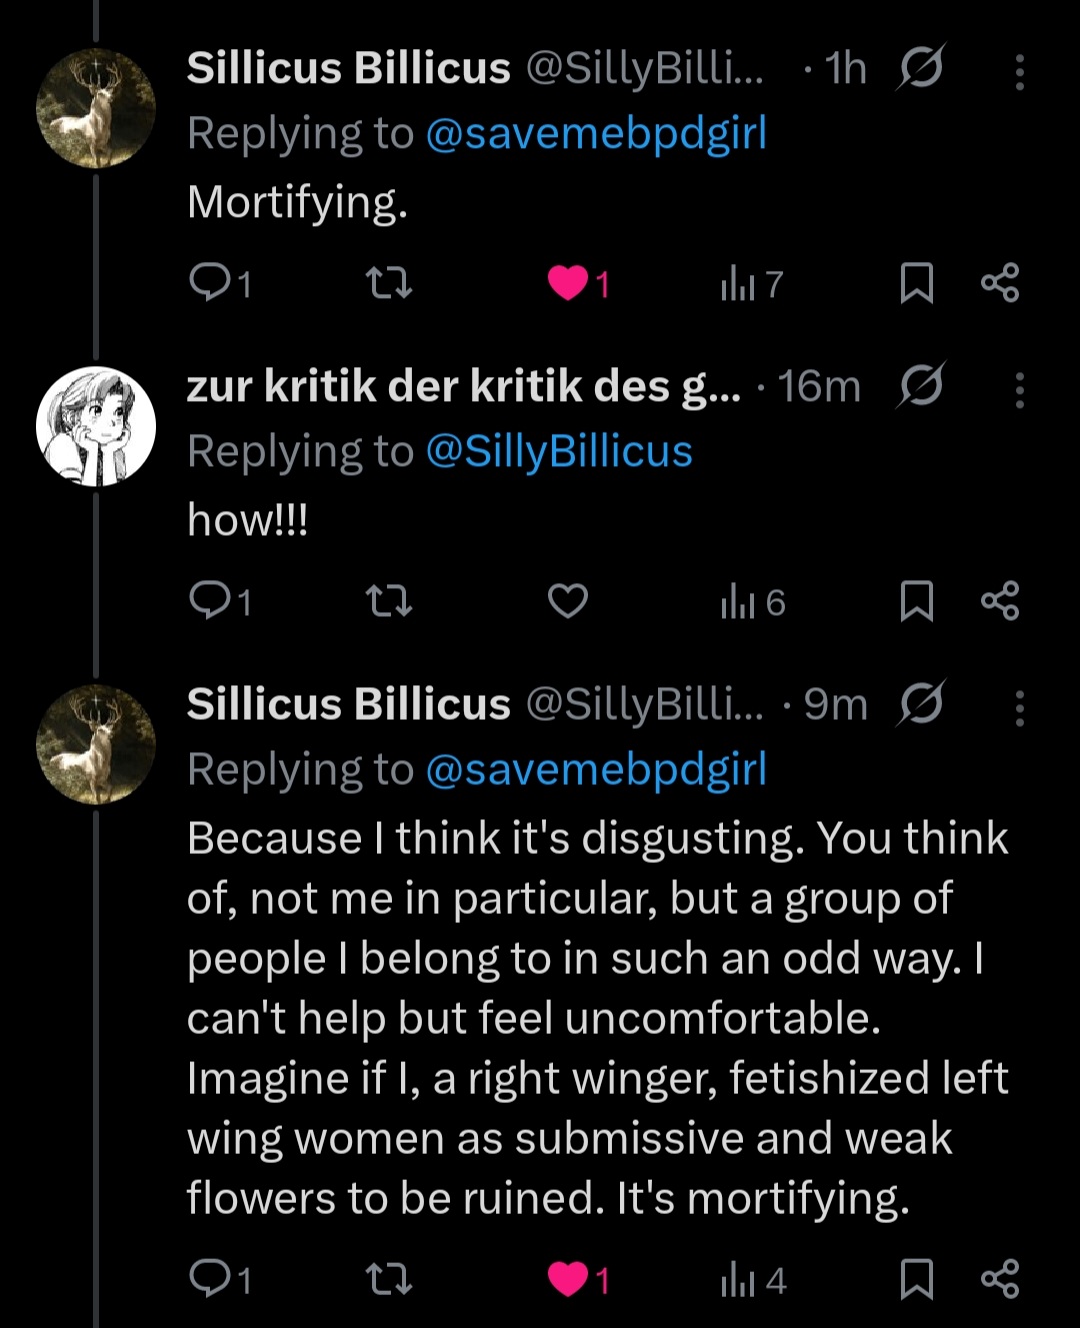
Task: Open the @SillyBillicus mention link
Action: click(x=558, y=452)
